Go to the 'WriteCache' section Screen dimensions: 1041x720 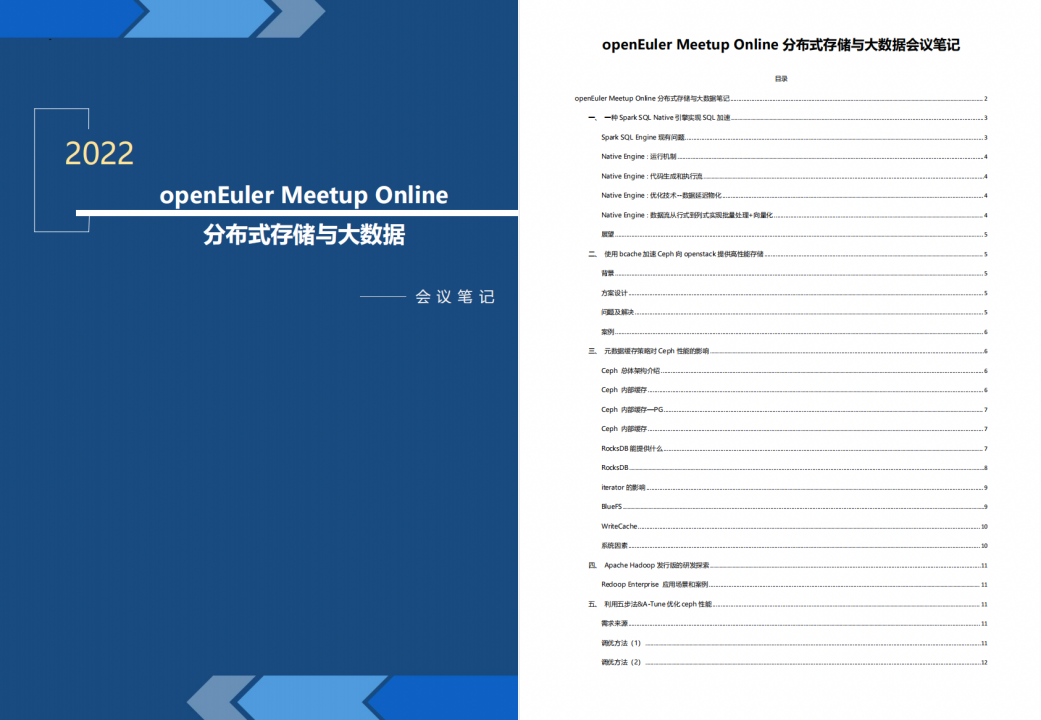click(x=619, y=526)
